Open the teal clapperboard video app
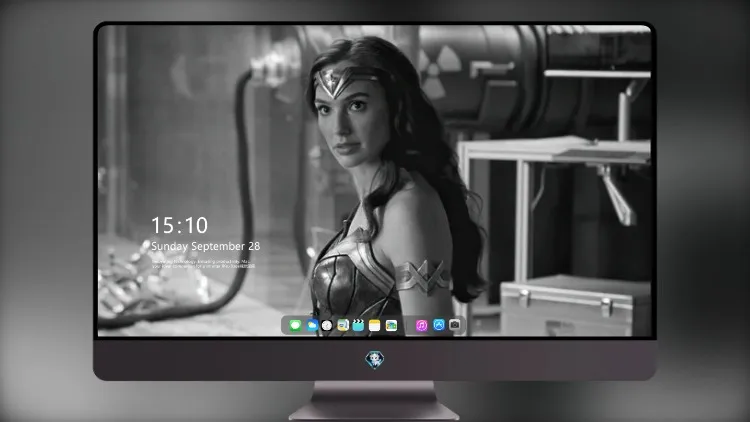 point(358,326)
